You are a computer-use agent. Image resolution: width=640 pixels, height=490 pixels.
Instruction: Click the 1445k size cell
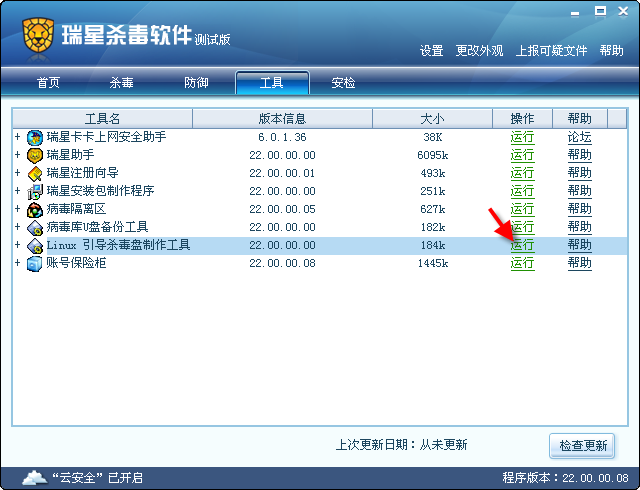coord(433,263)
